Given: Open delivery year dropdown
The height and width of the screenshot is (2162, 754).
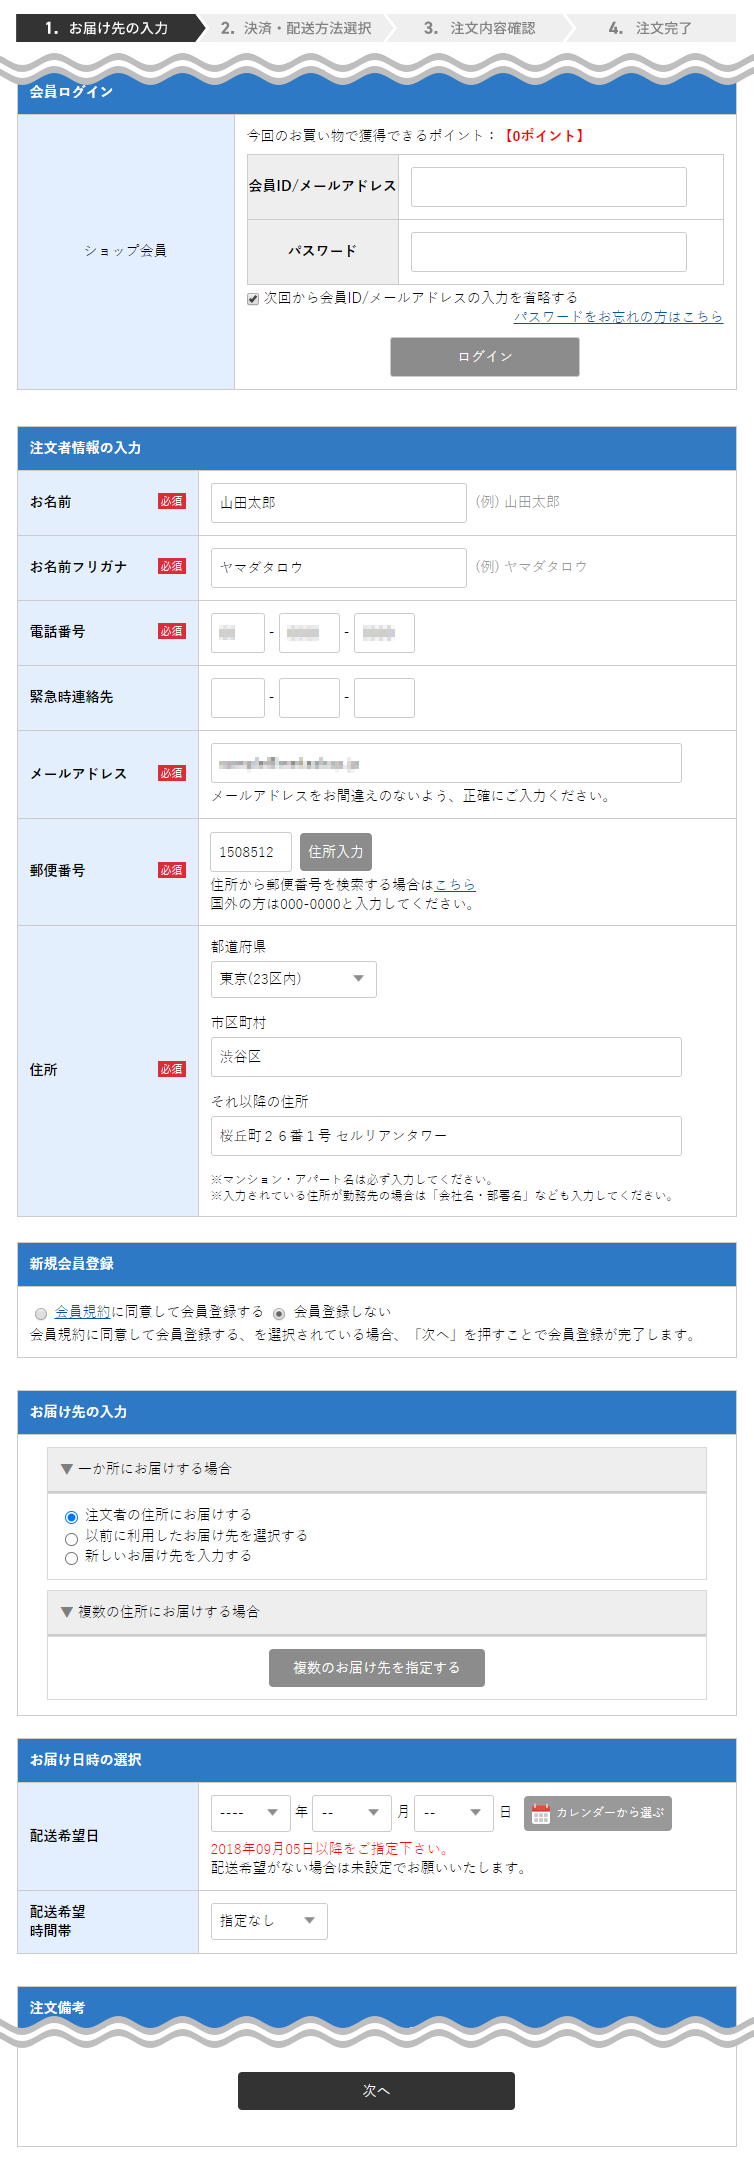Looking at the screenshot, I should coord(250,1813).
